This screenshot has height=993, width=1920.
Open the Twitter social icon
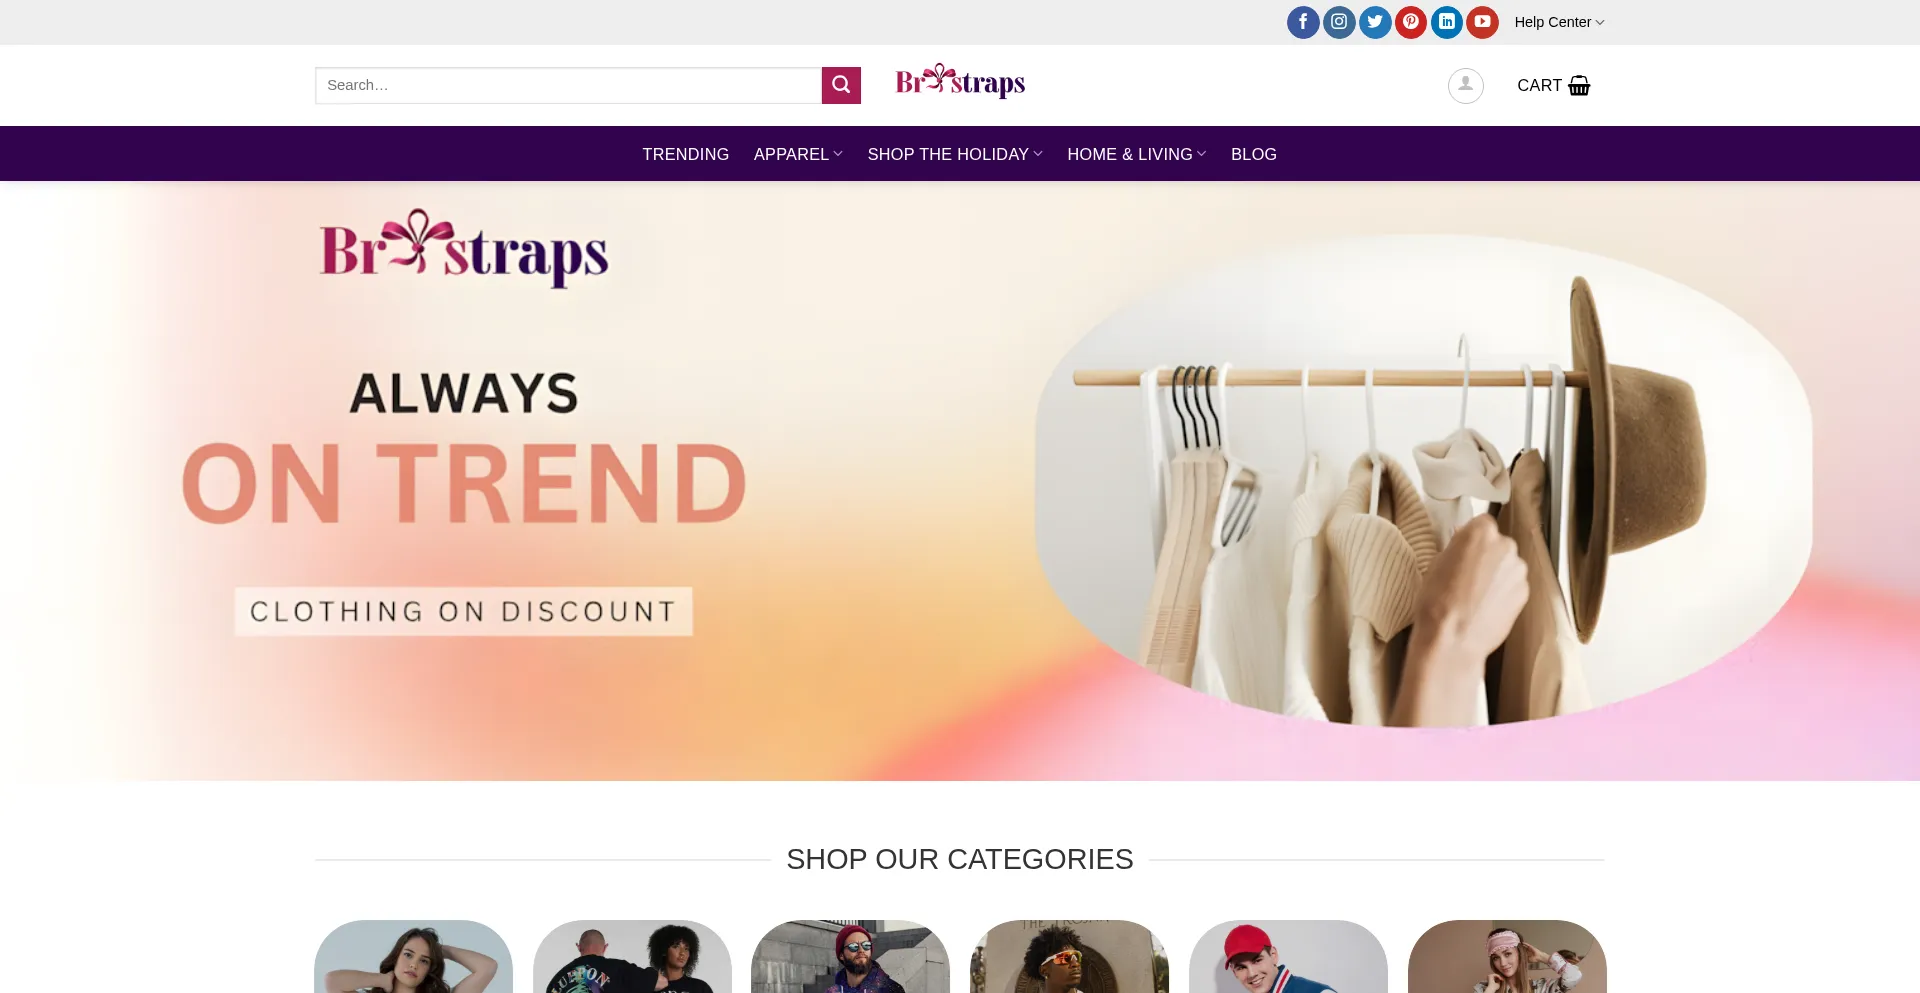[x=1375, y=22]
